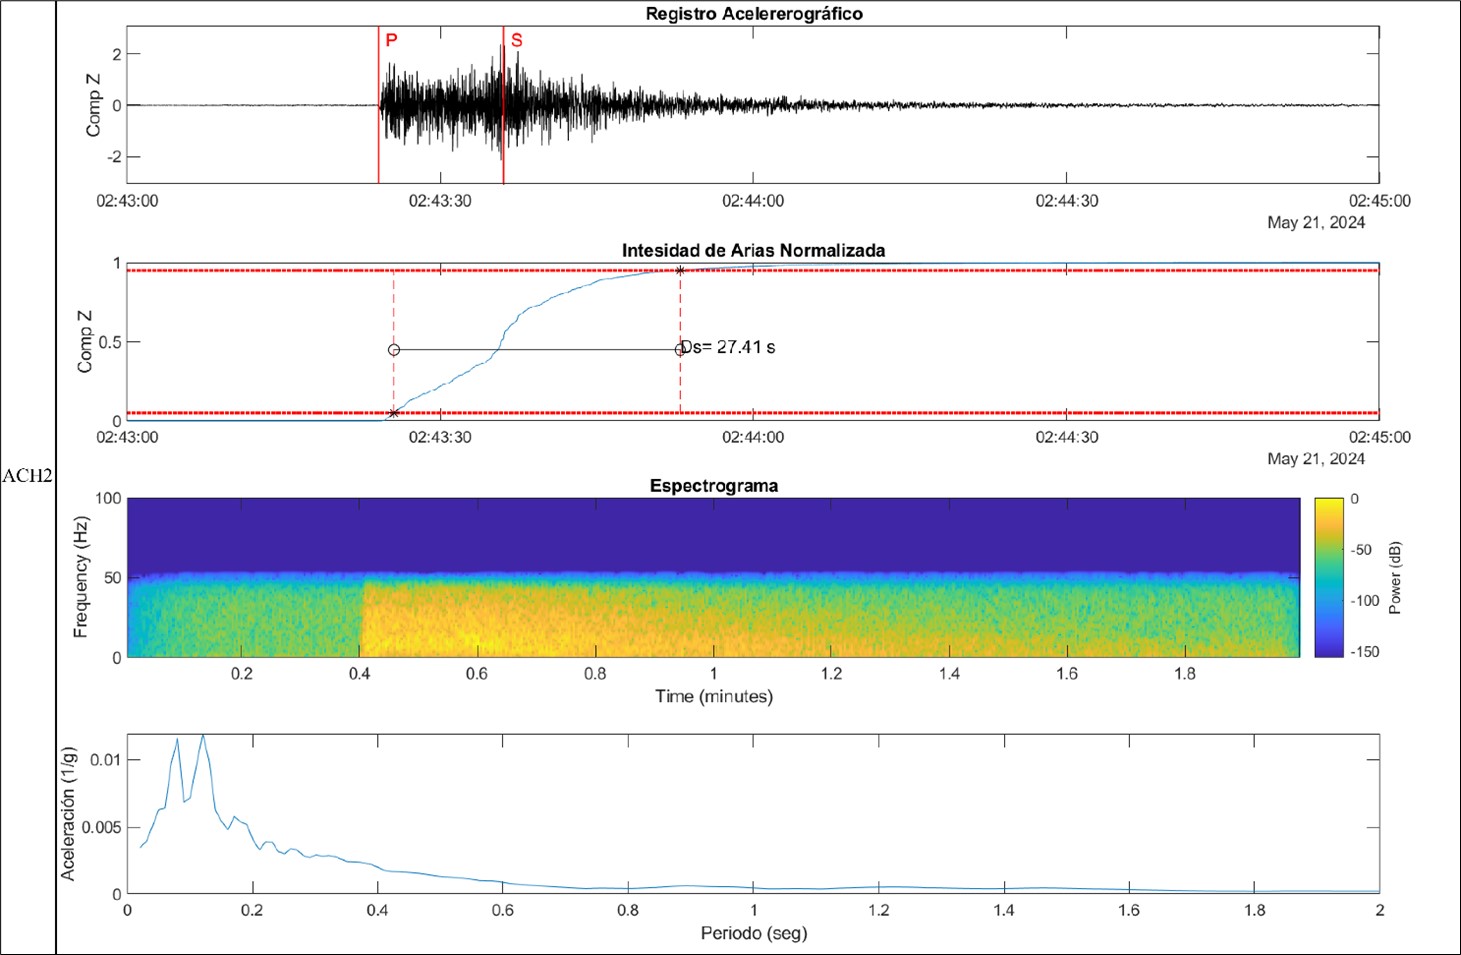Image resolution: width=1461 pixels, height=955 pixels.
Task: Click the 'Aceleración (1/g)' axis label
Action: [x=68, y=814]
